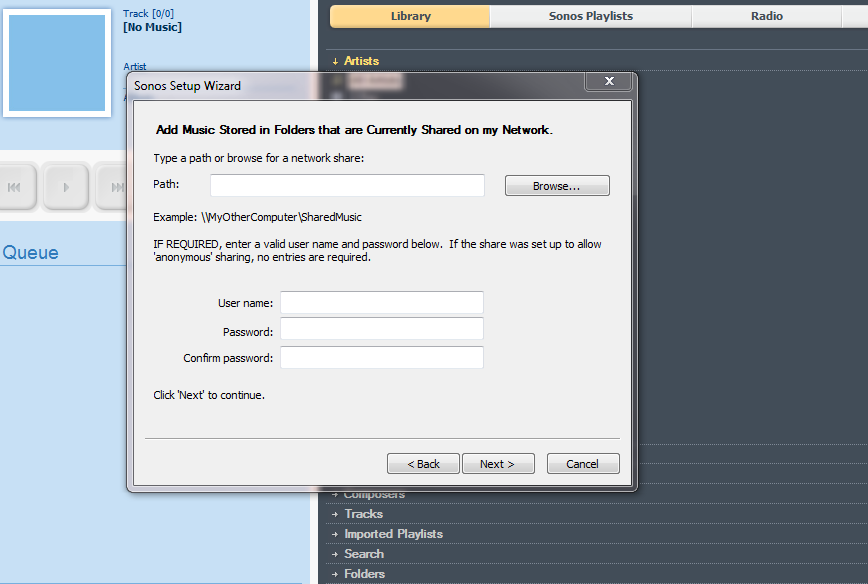This screenshot has height=584, width=868.
Task: Expand the Composers section
Action: [x=369, y=494]
